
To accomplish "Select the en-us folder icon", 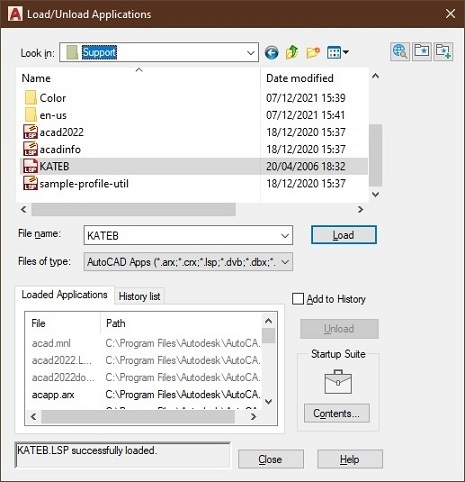I will tap(31, 115).
